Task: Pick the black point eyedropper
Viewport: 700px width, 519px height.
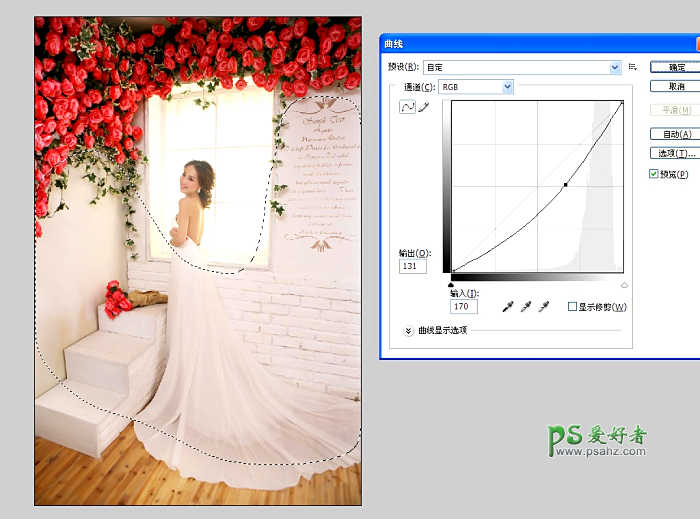Action: coord(509,306)
